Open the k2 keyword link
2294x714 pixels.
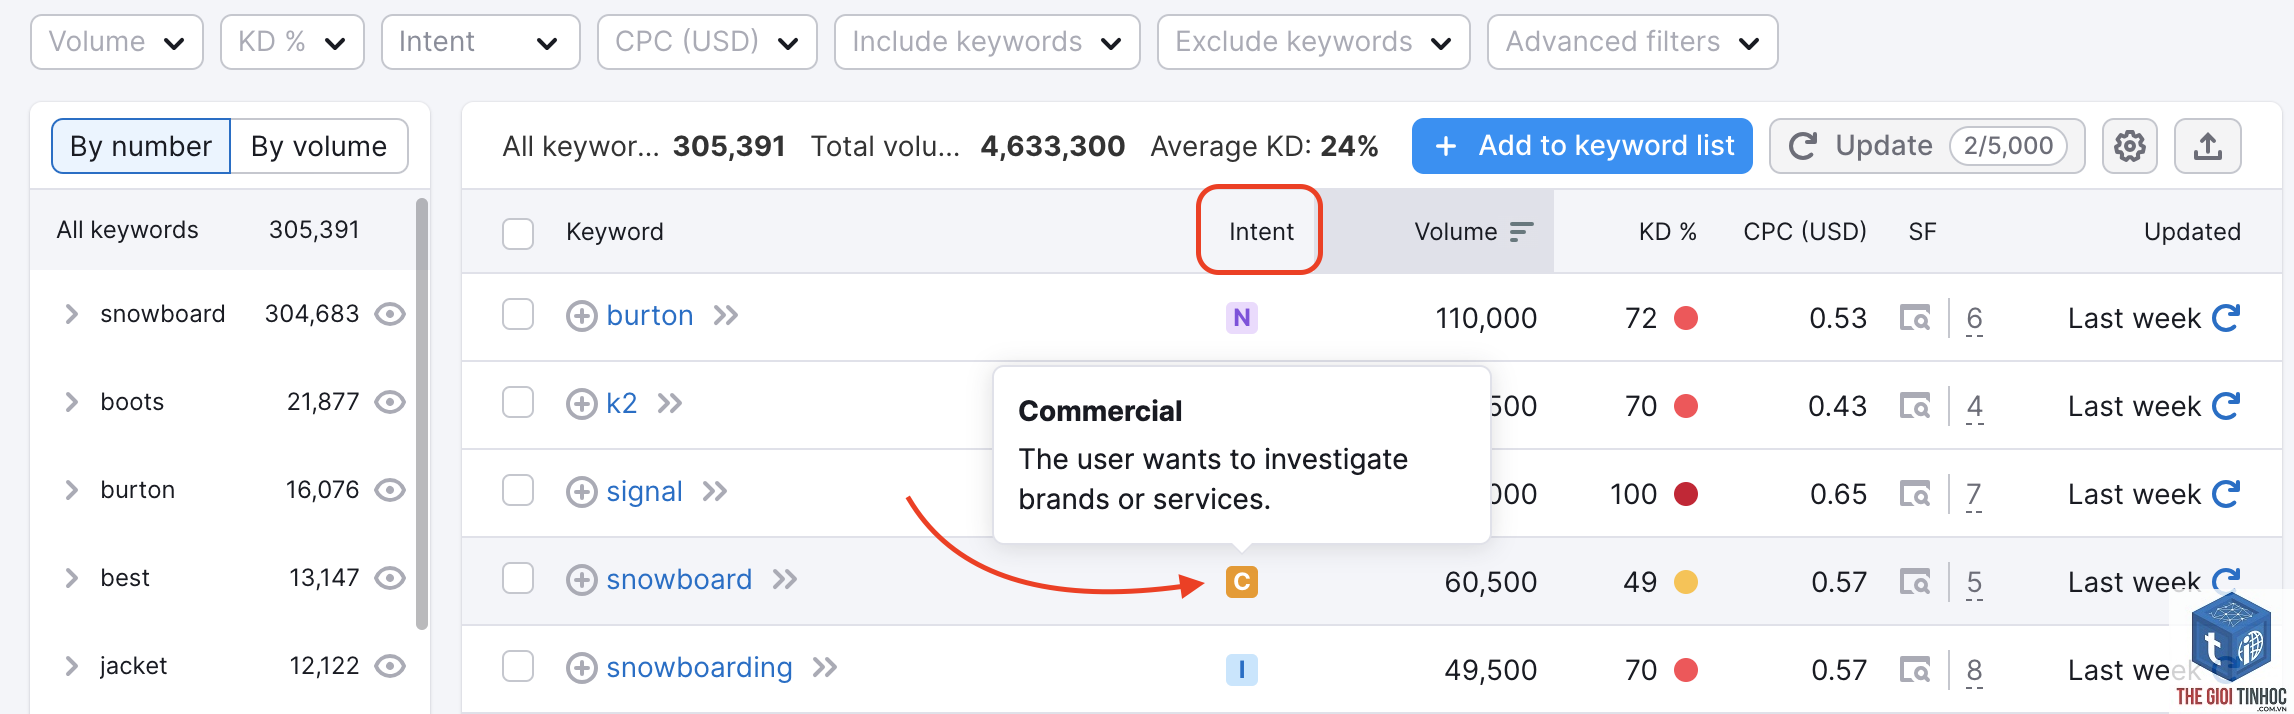622,404
